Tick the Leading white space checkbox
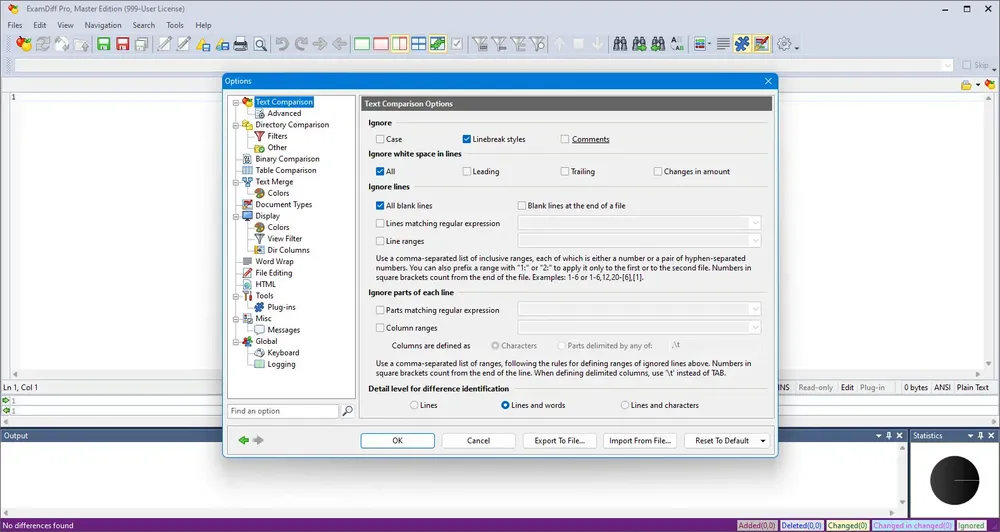This screenshot has height=532, width=1000. tap(467, 172)
